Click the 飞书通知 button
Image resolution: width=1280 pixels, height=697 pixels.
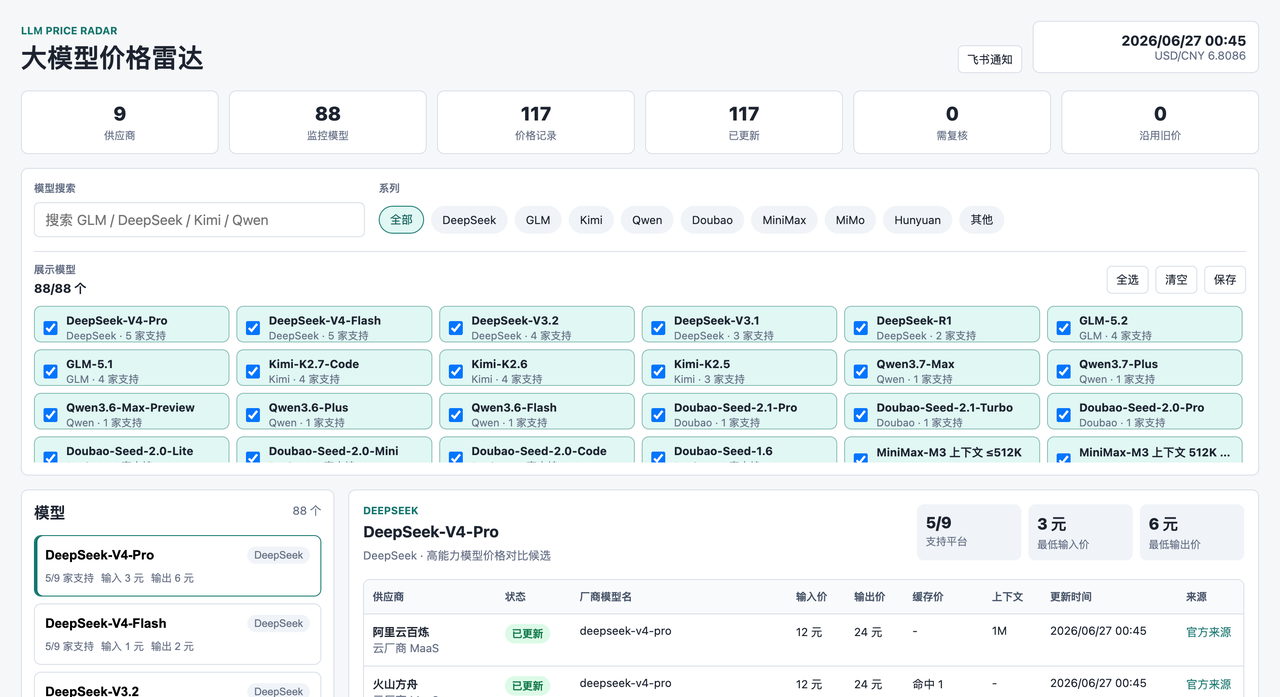pyautogui.click(x=990, y=59)
